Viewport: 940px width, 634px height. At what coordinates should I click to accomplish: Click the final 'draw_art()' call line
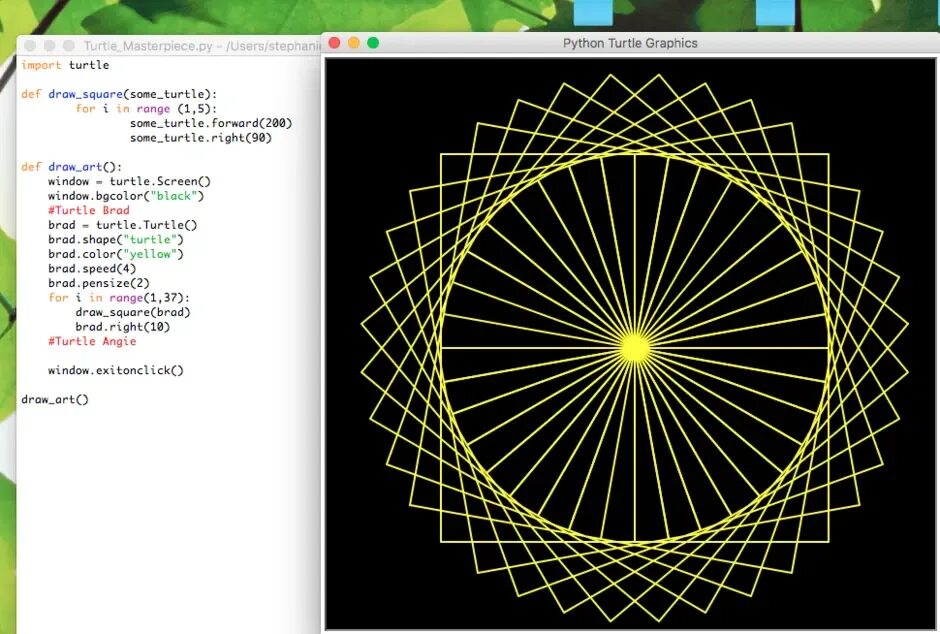click(x=55, y=399)
